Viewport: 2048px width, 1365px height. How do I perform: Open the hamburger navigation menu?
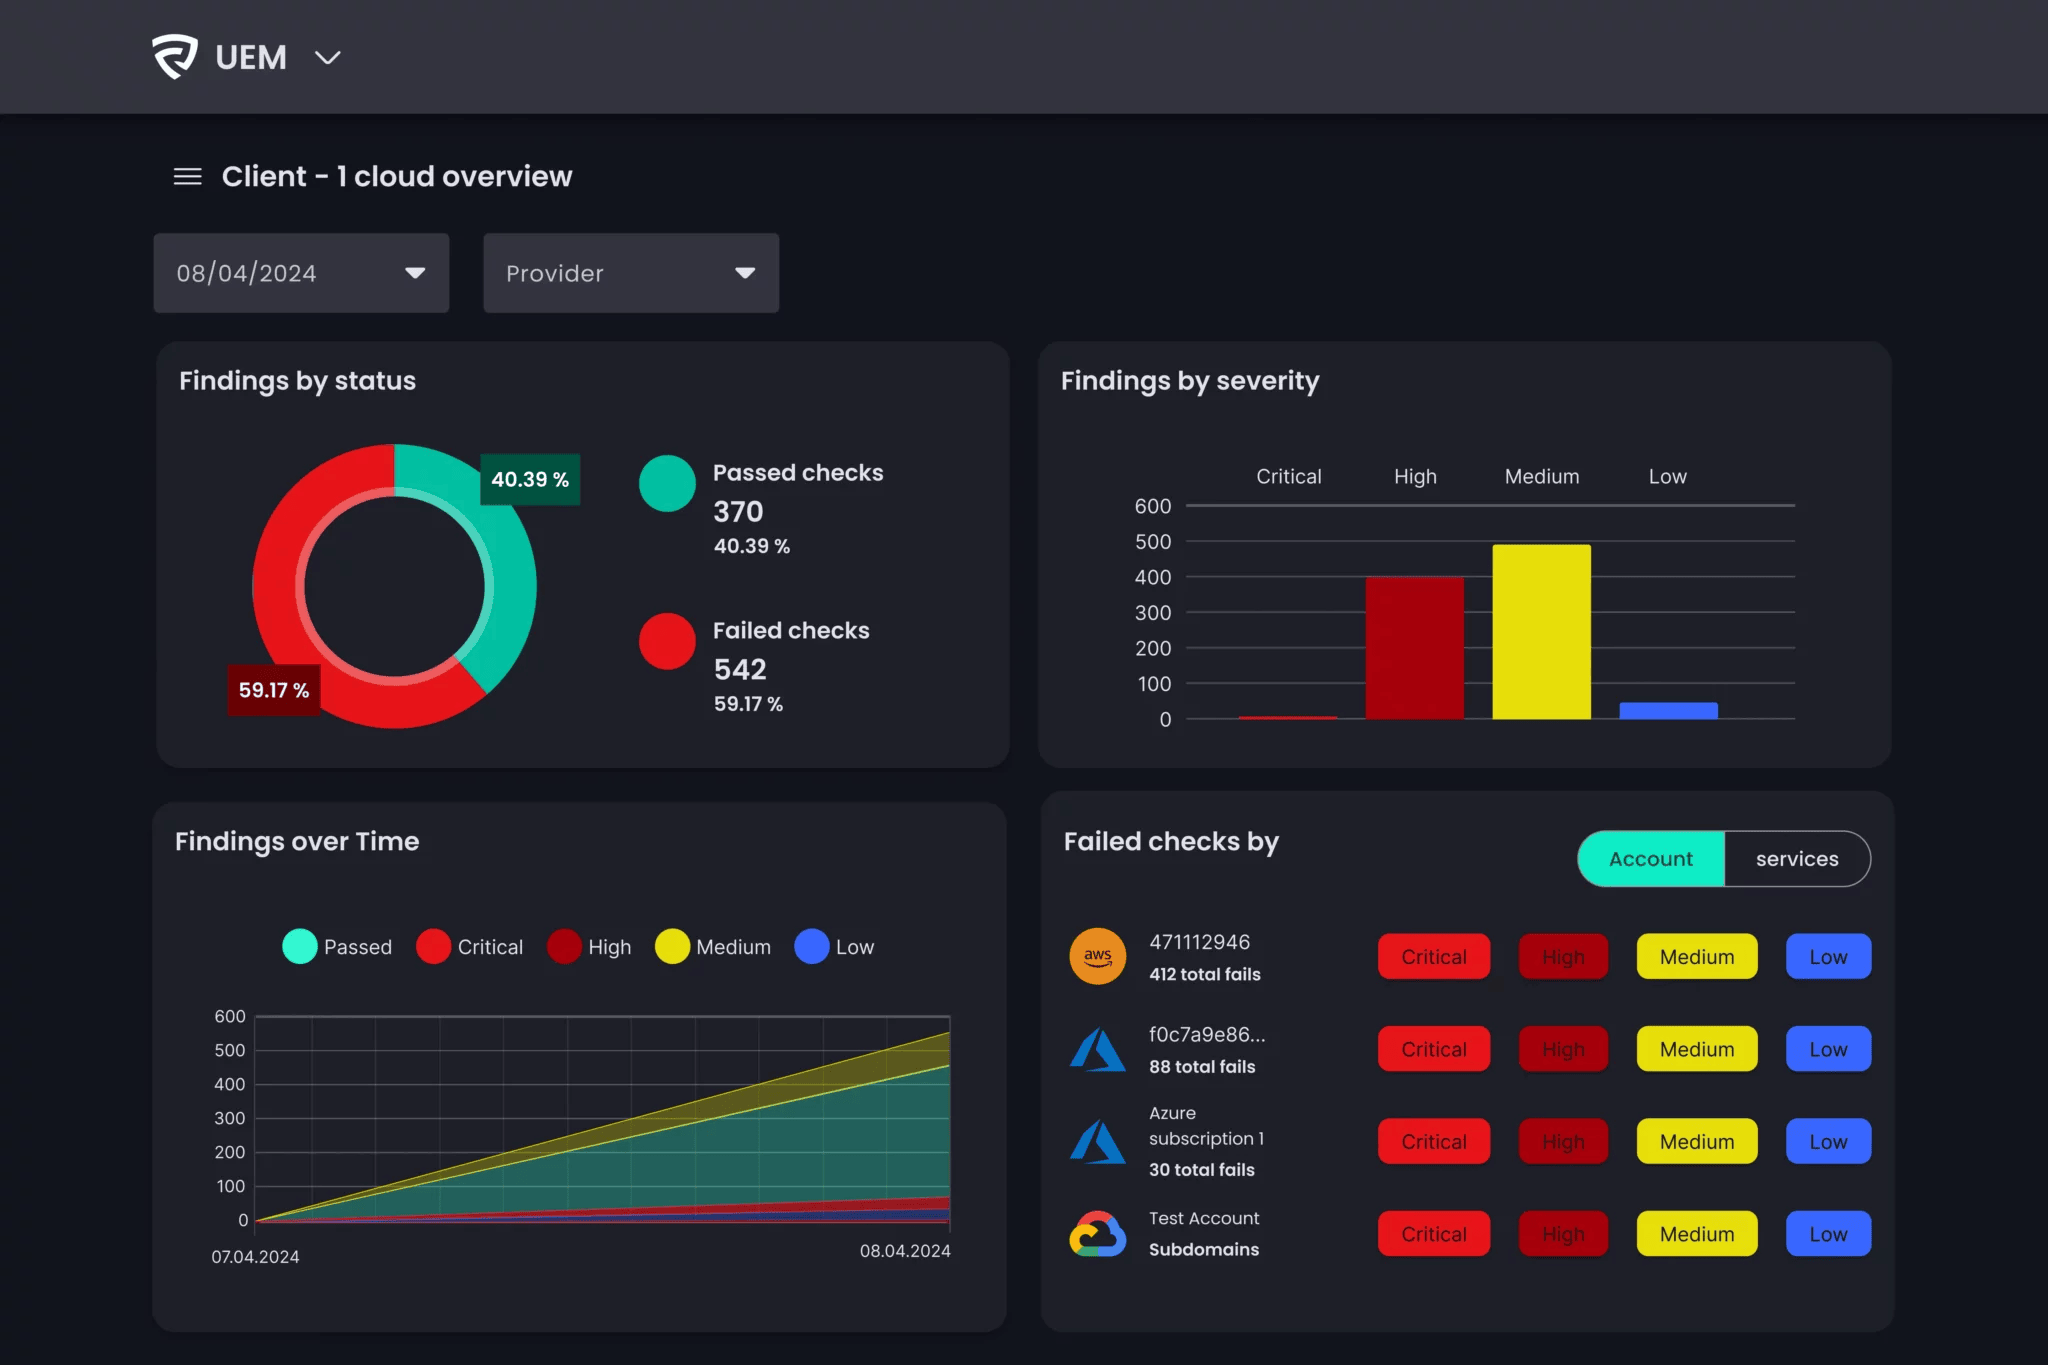[188, 176]
